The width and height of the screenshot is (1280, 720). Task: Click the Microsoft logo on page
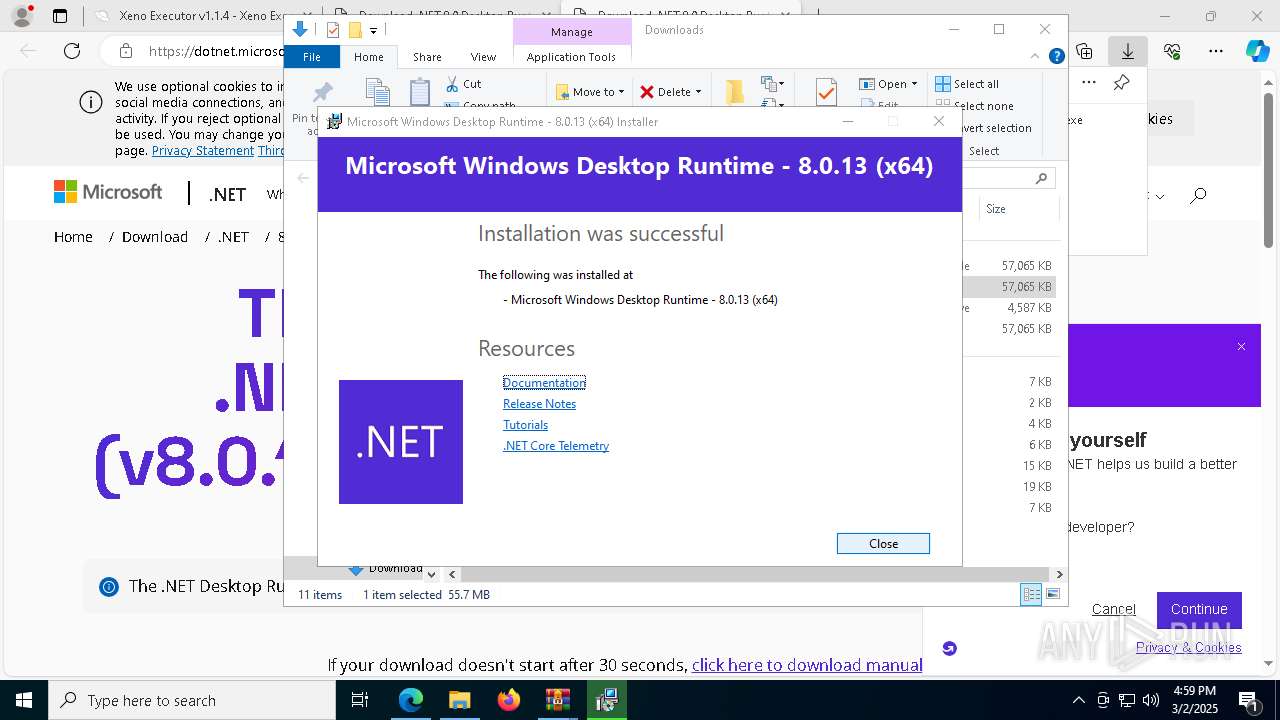108,192
